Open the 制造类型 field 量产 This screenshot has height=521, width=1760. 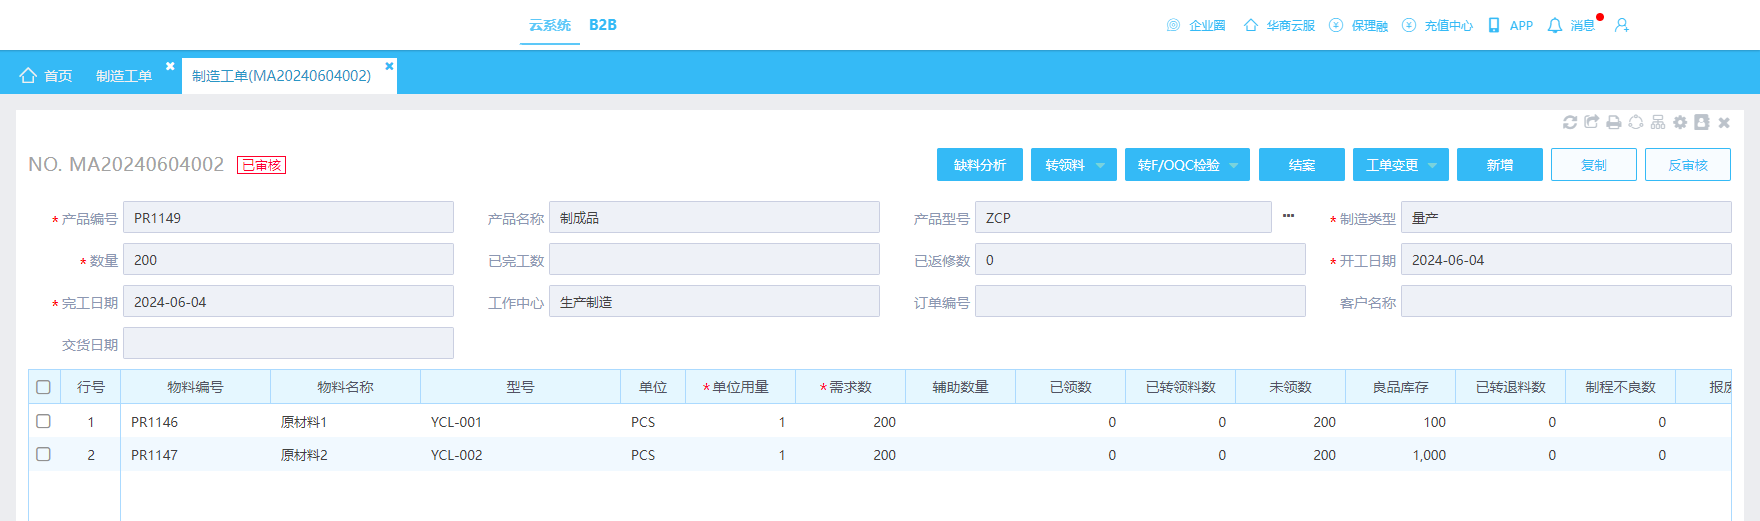[x=1566, y=218]
